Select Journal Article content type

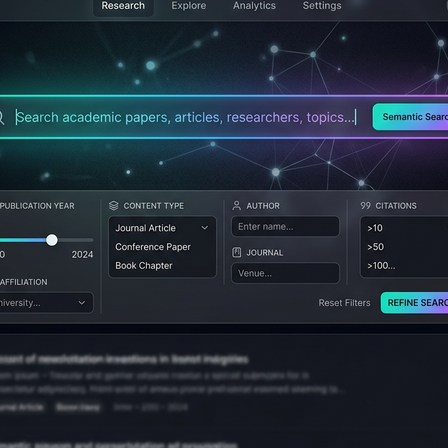click(145, 228)
